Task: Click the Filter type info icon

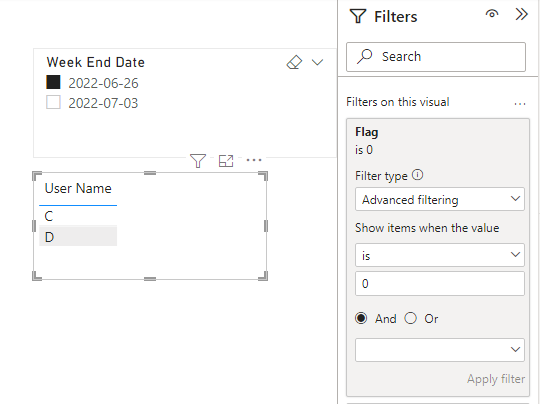Action: [417, 175]
